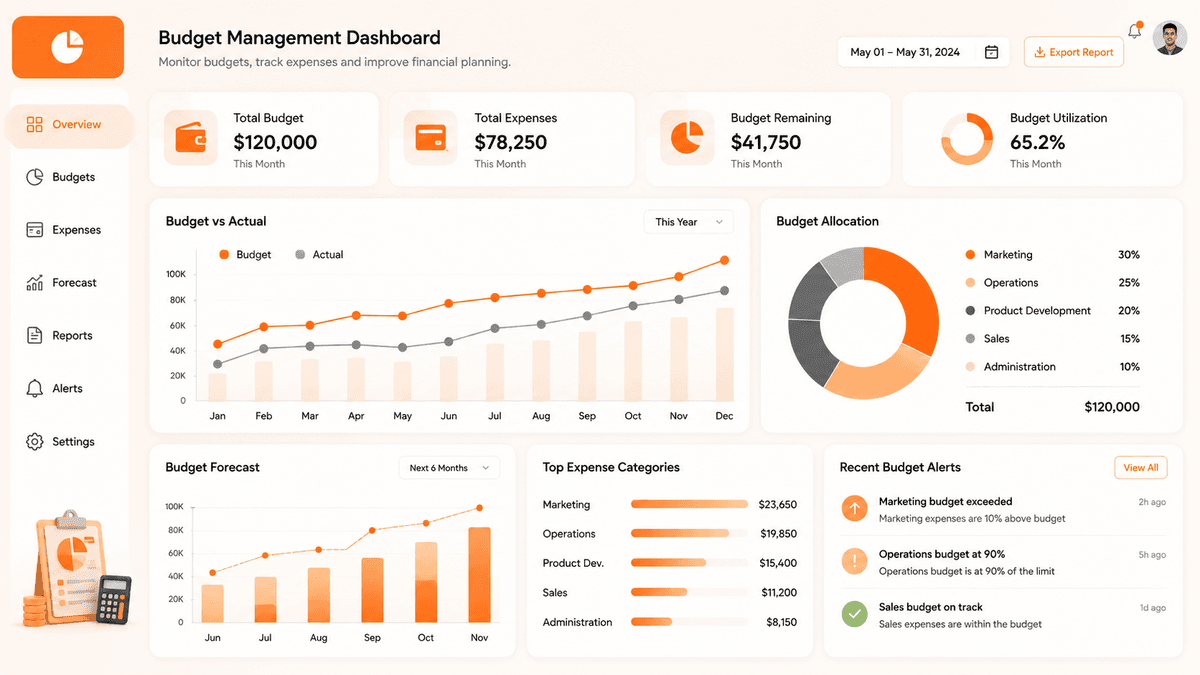Screen dimensions: 1200x675
Task: Click the $120,000 Total Budget value
Action: [275, 142]
